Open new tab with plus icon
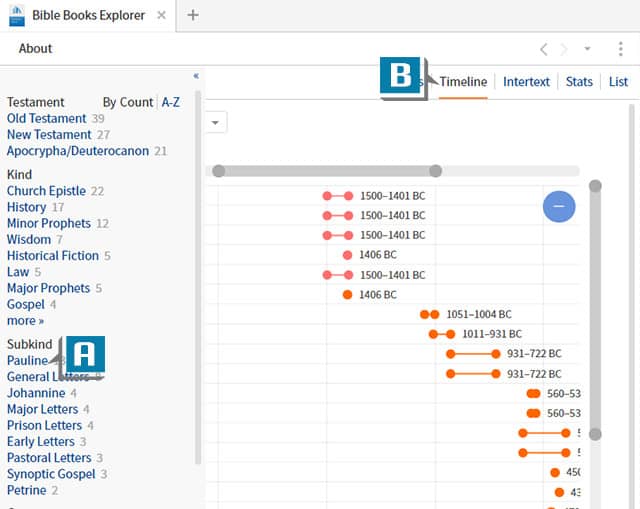 click(193, 15)
